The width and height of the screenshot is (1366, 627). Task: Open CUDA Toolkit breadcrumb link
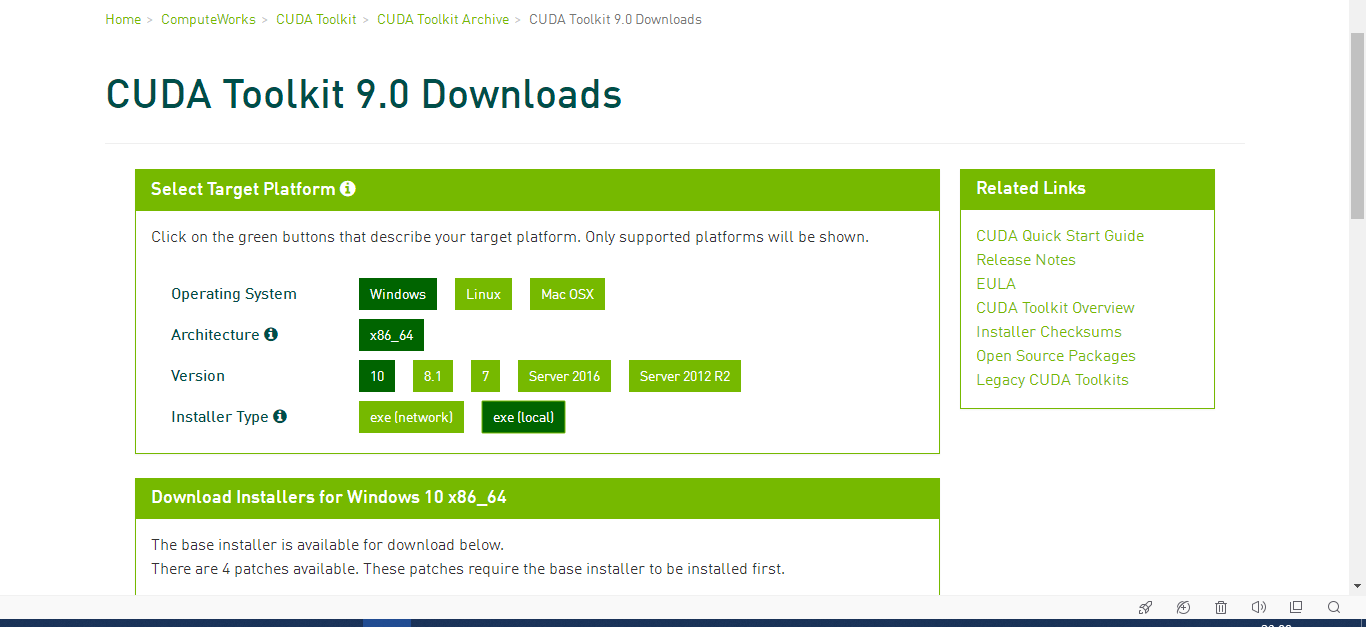316,19
